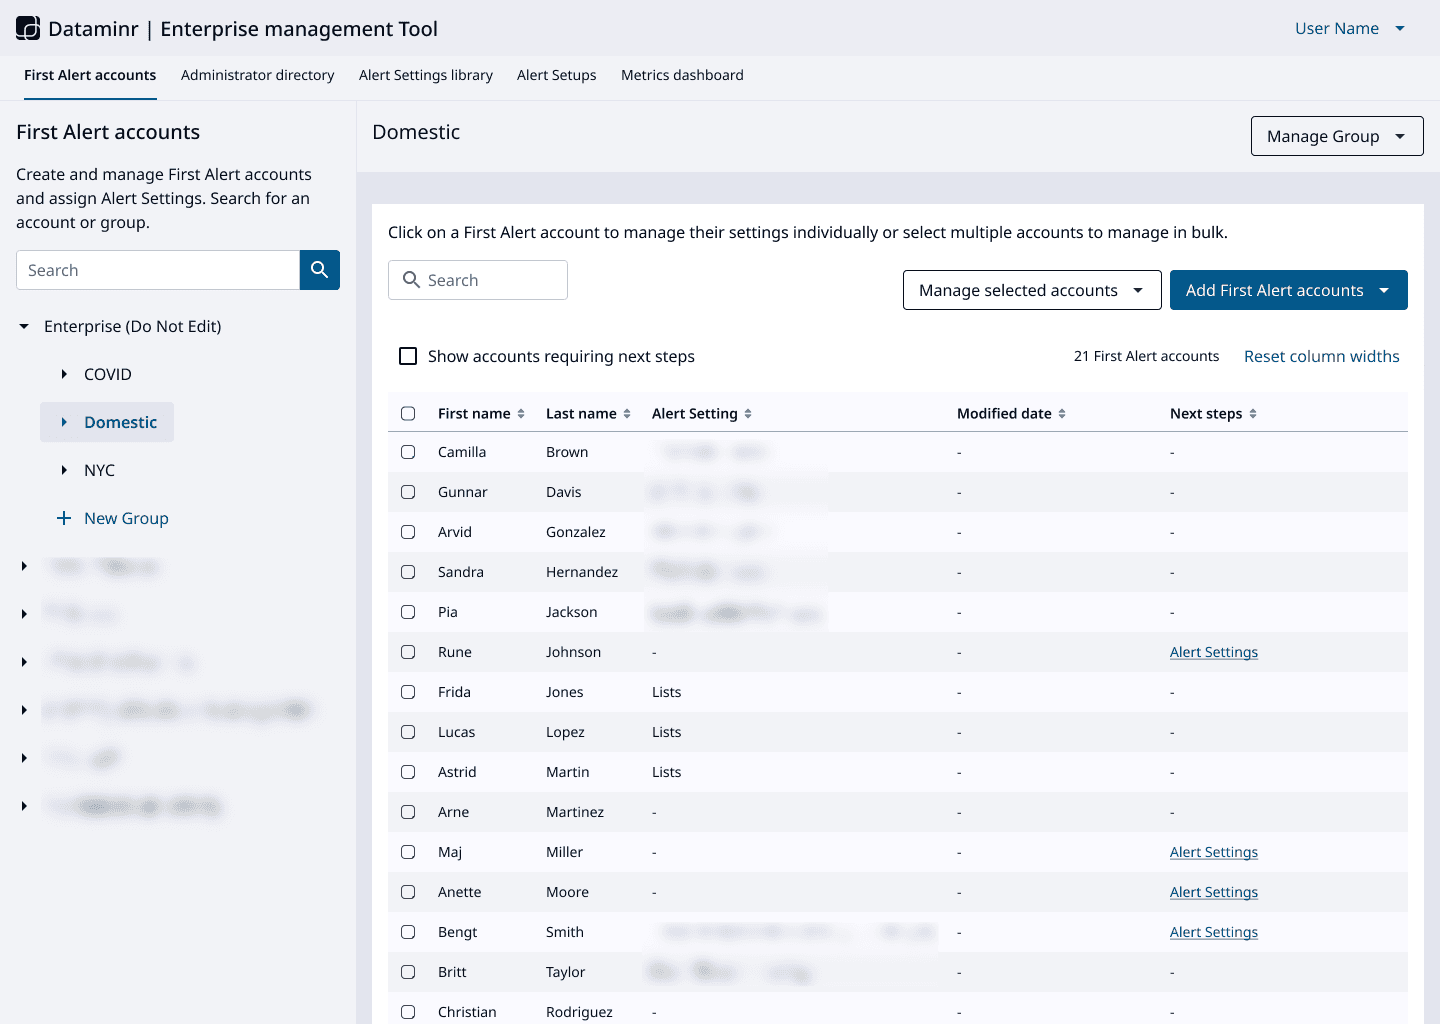Sort by Last name column arrows
The width and height of the screenshot is (1440, 1024).
pos(627,414)
